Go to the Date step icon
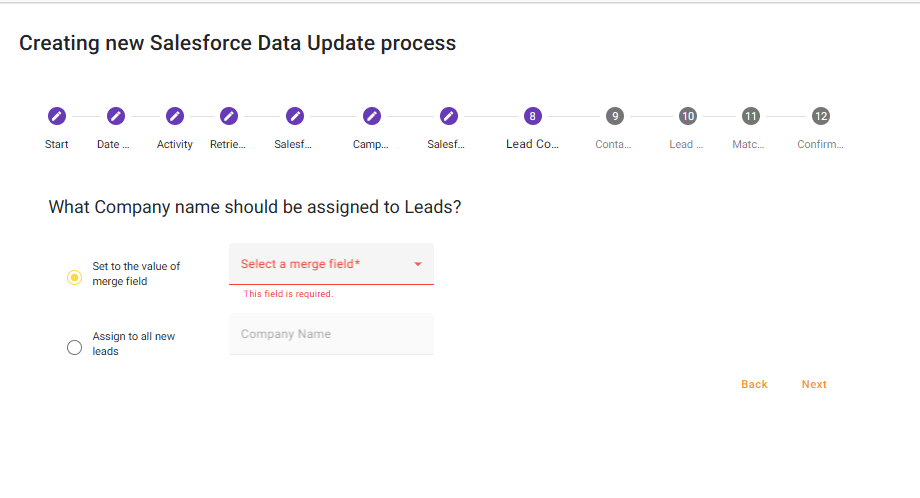 coord(115,116)
